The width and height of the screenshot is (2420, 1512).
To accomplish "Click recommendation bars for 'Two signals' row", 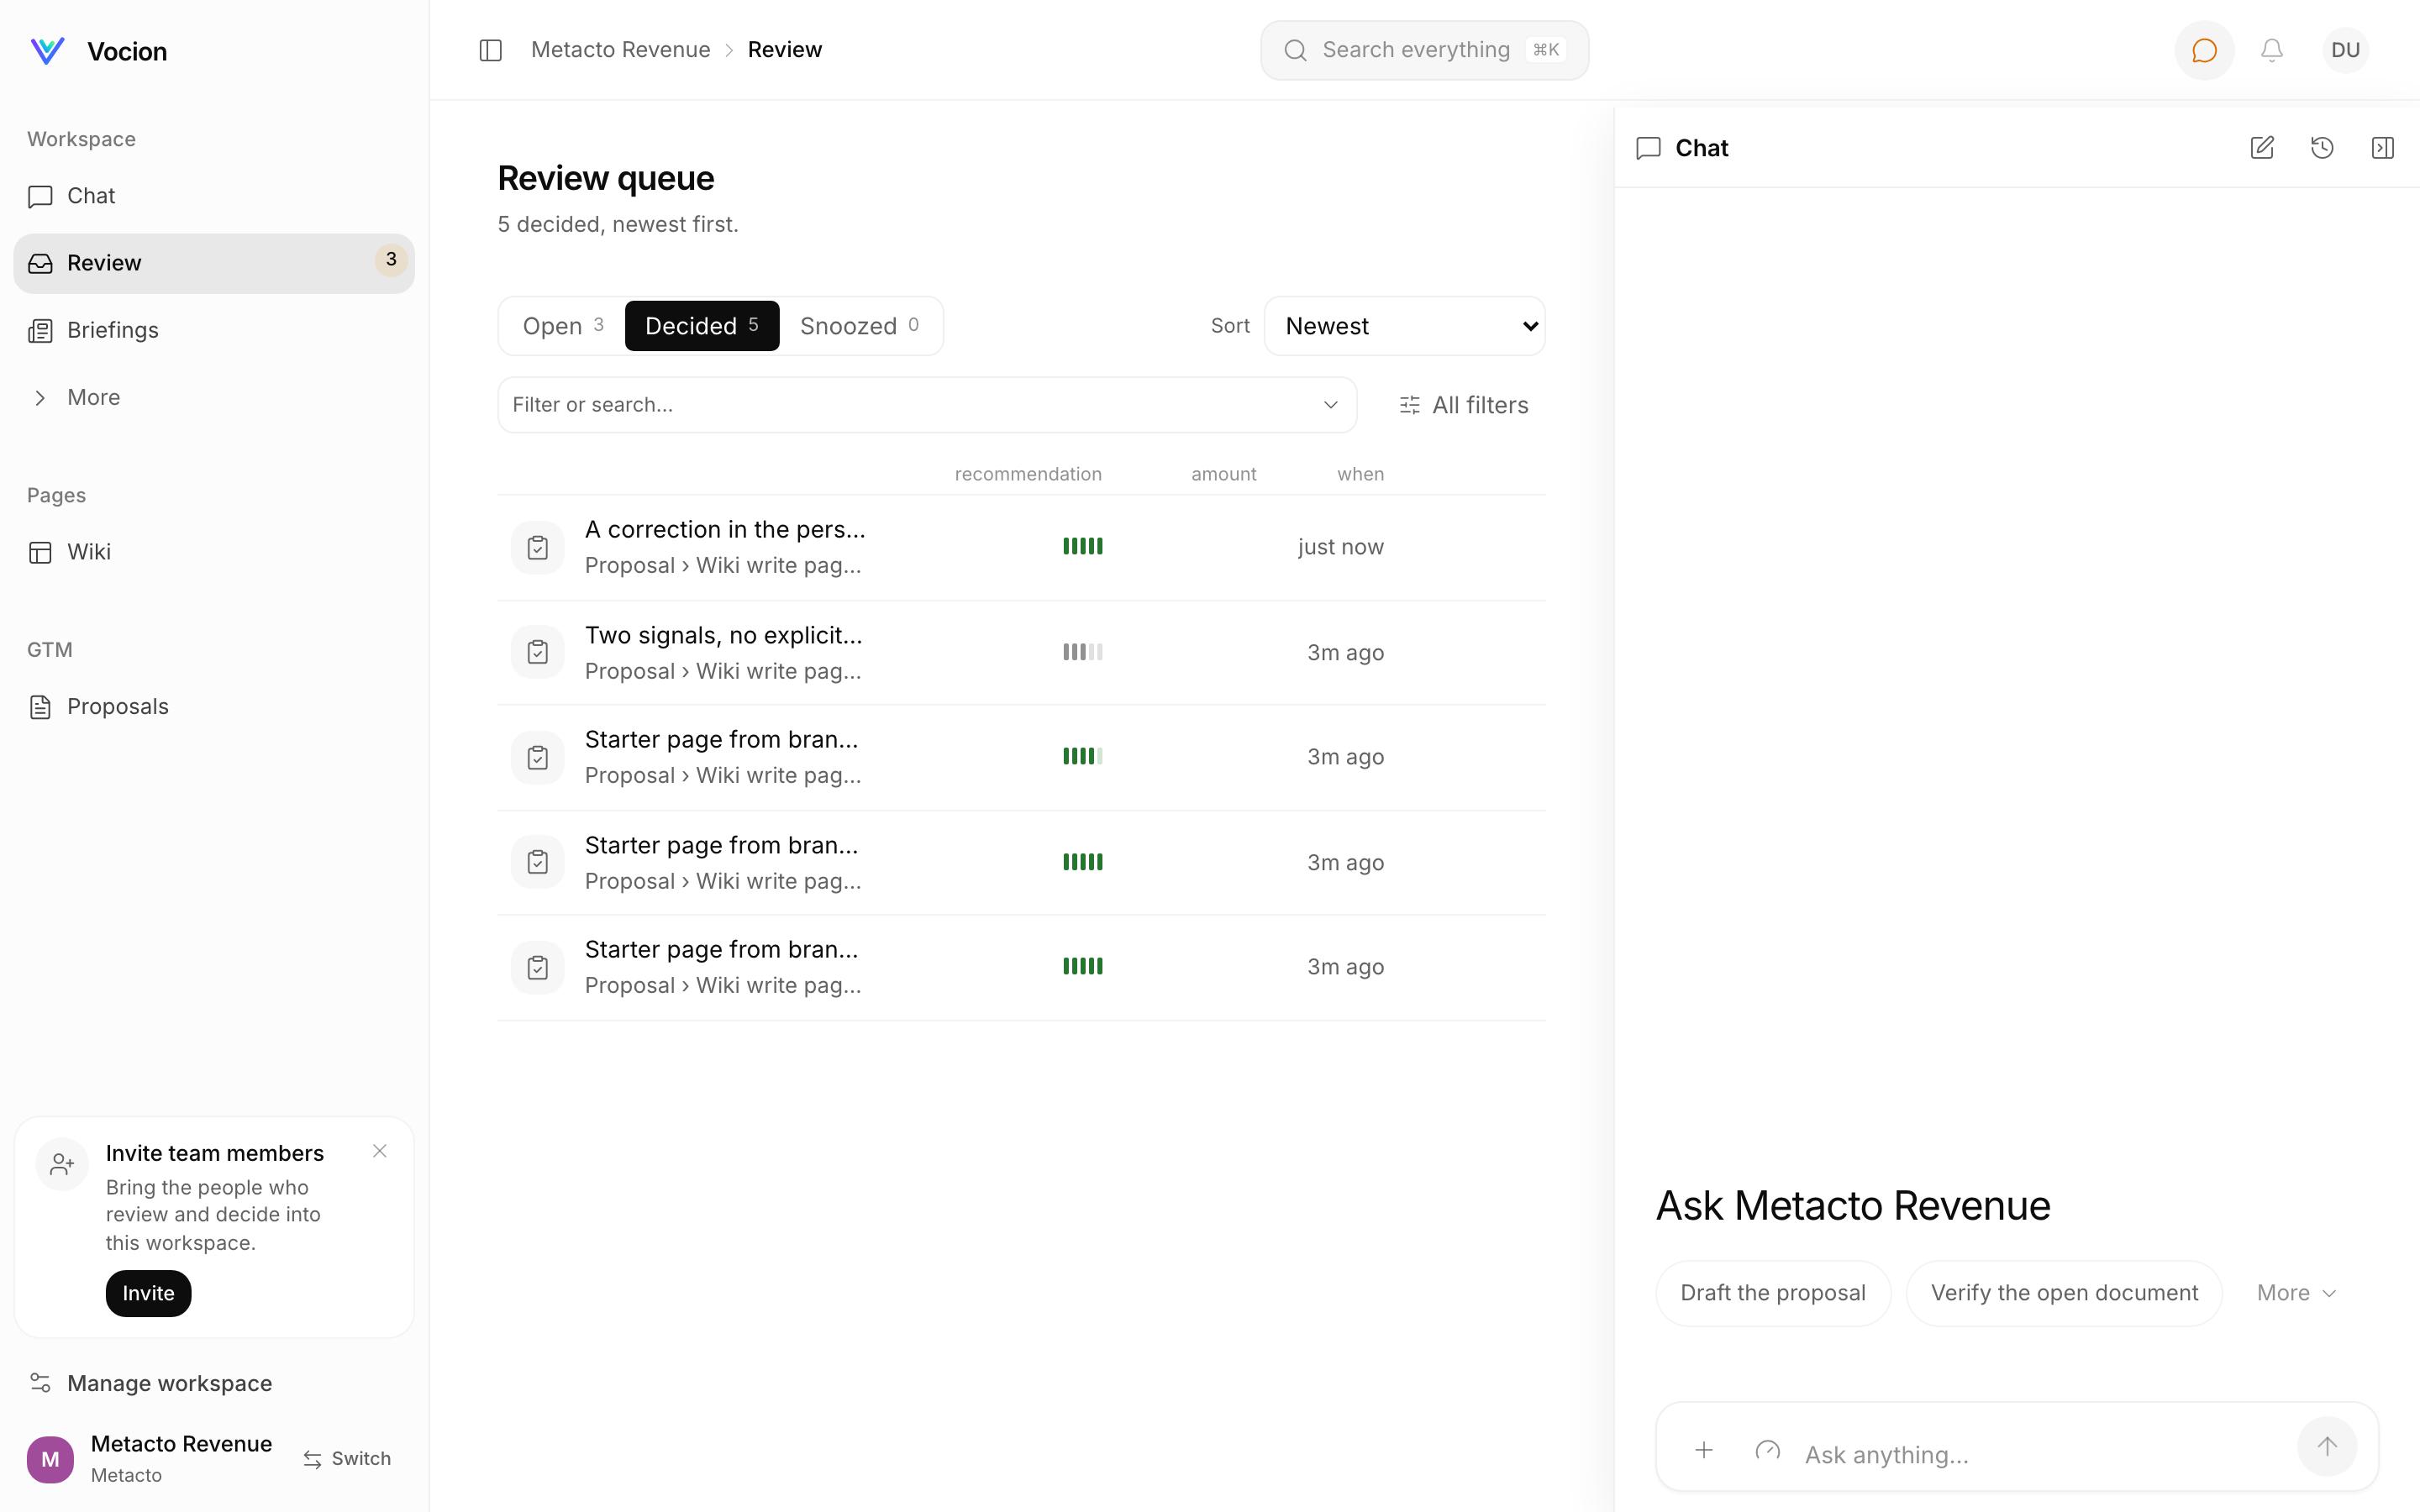I will [1083, 652].
